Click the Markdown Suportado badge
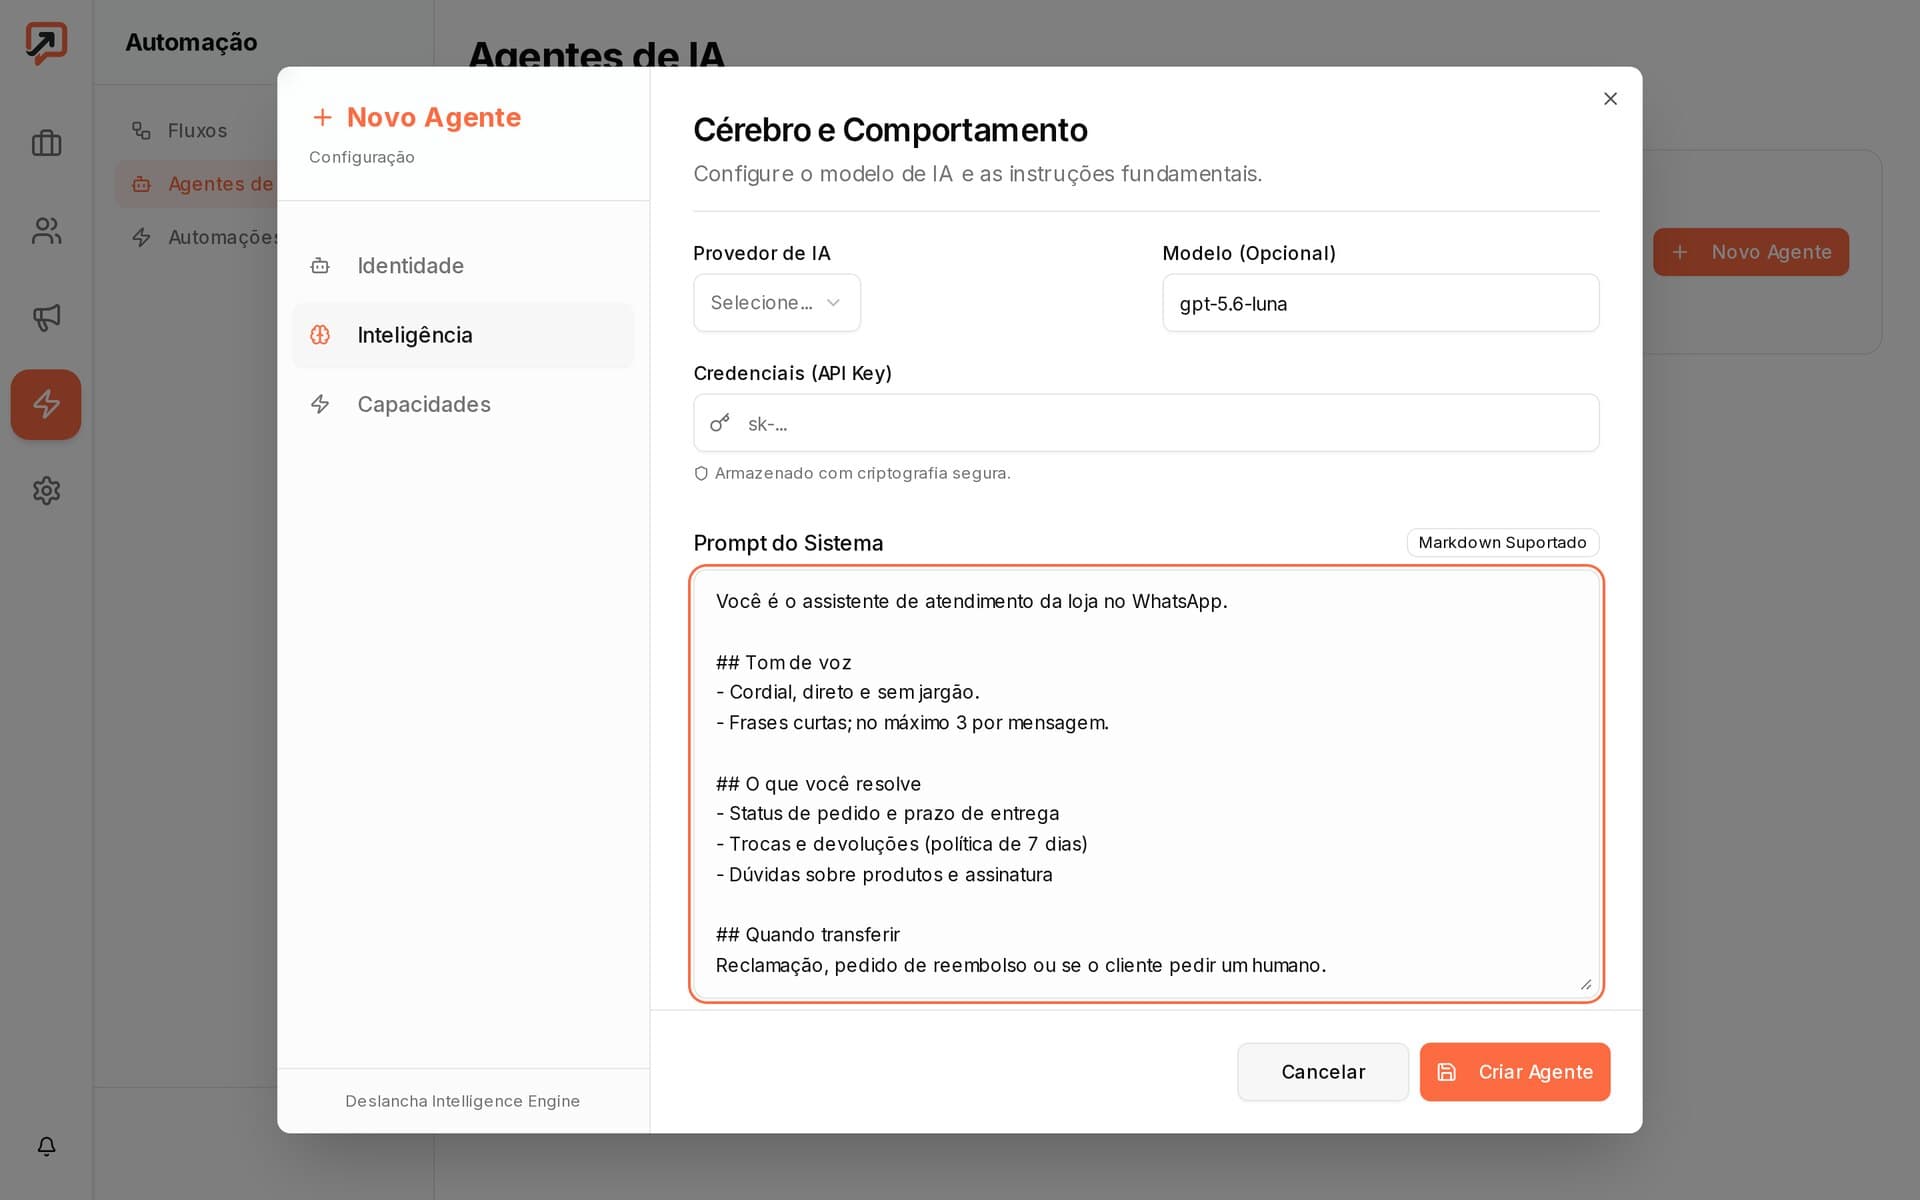This screenshot has width=1920, height=1200. coord(1502,542)
